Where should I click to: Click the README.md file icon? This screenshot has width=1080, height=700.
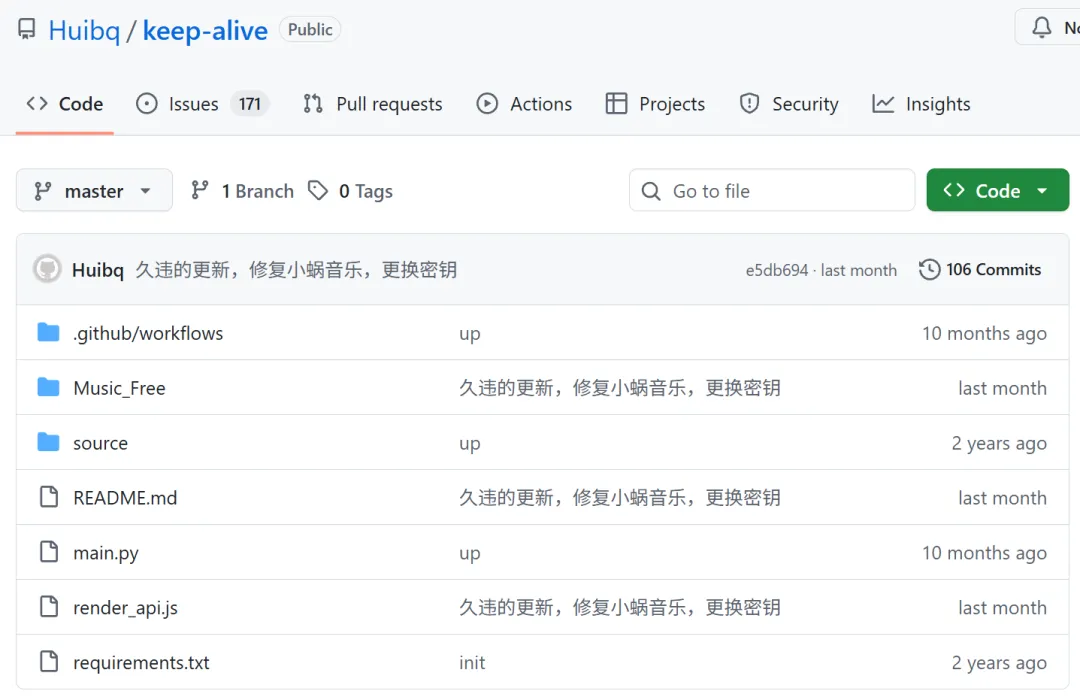pyautogui.click(x=49, y=497)
